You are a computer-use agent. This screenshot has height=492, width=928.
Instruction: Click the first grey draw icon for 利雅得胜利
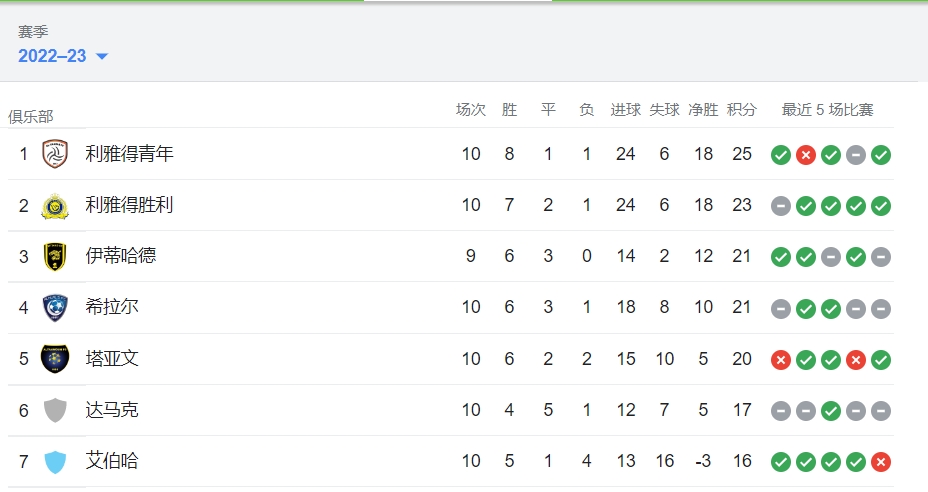tap(781, 206)
